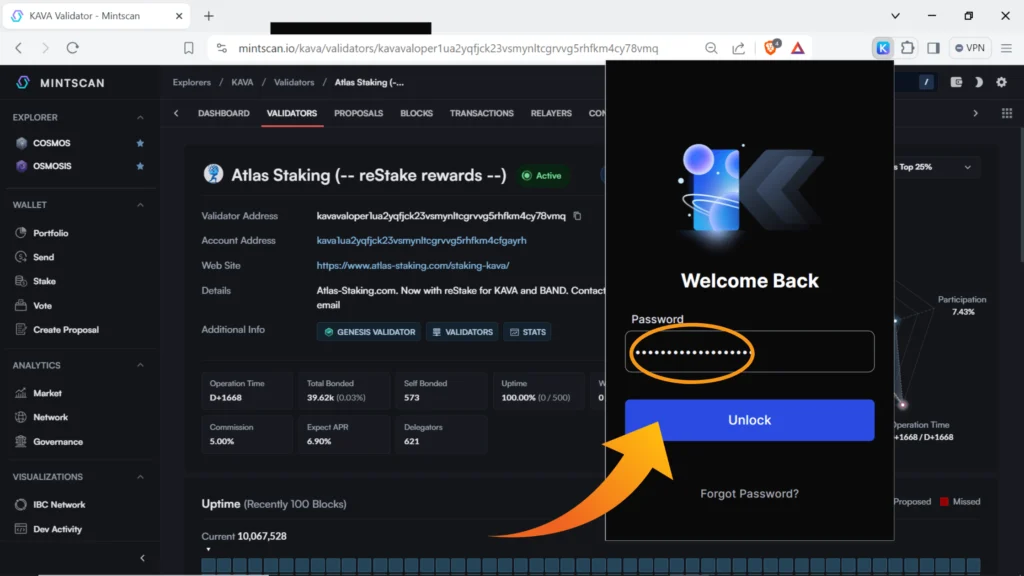Collapse the Explorer sidebar section
The image size is (1024, 576).
click(140, 117)
